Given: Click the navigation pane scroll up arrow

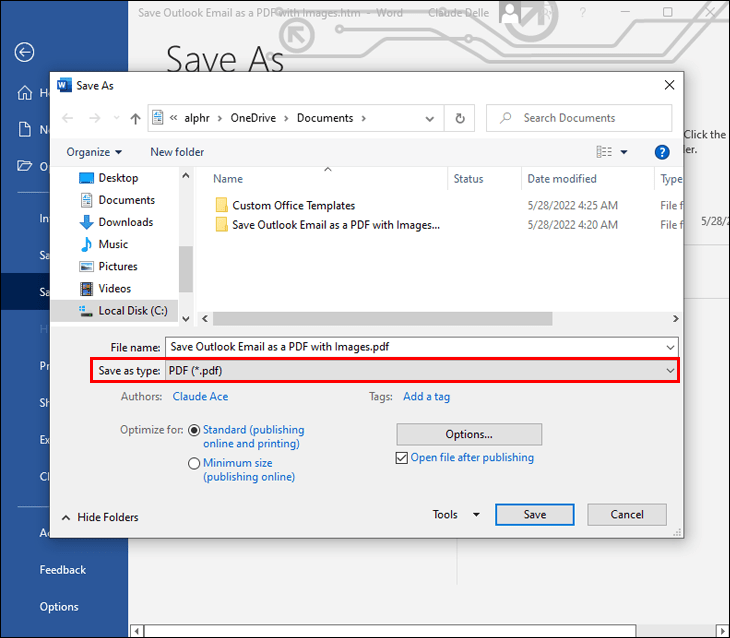Looking at the screenshot, I should [x=186, y=176].
